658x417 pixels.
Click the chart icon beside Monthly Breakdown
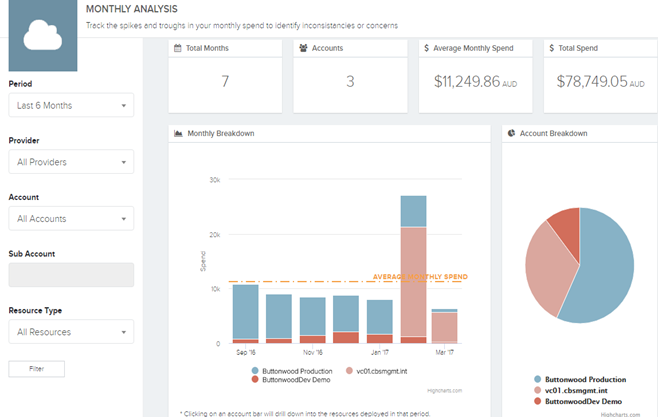coord(178,133)
